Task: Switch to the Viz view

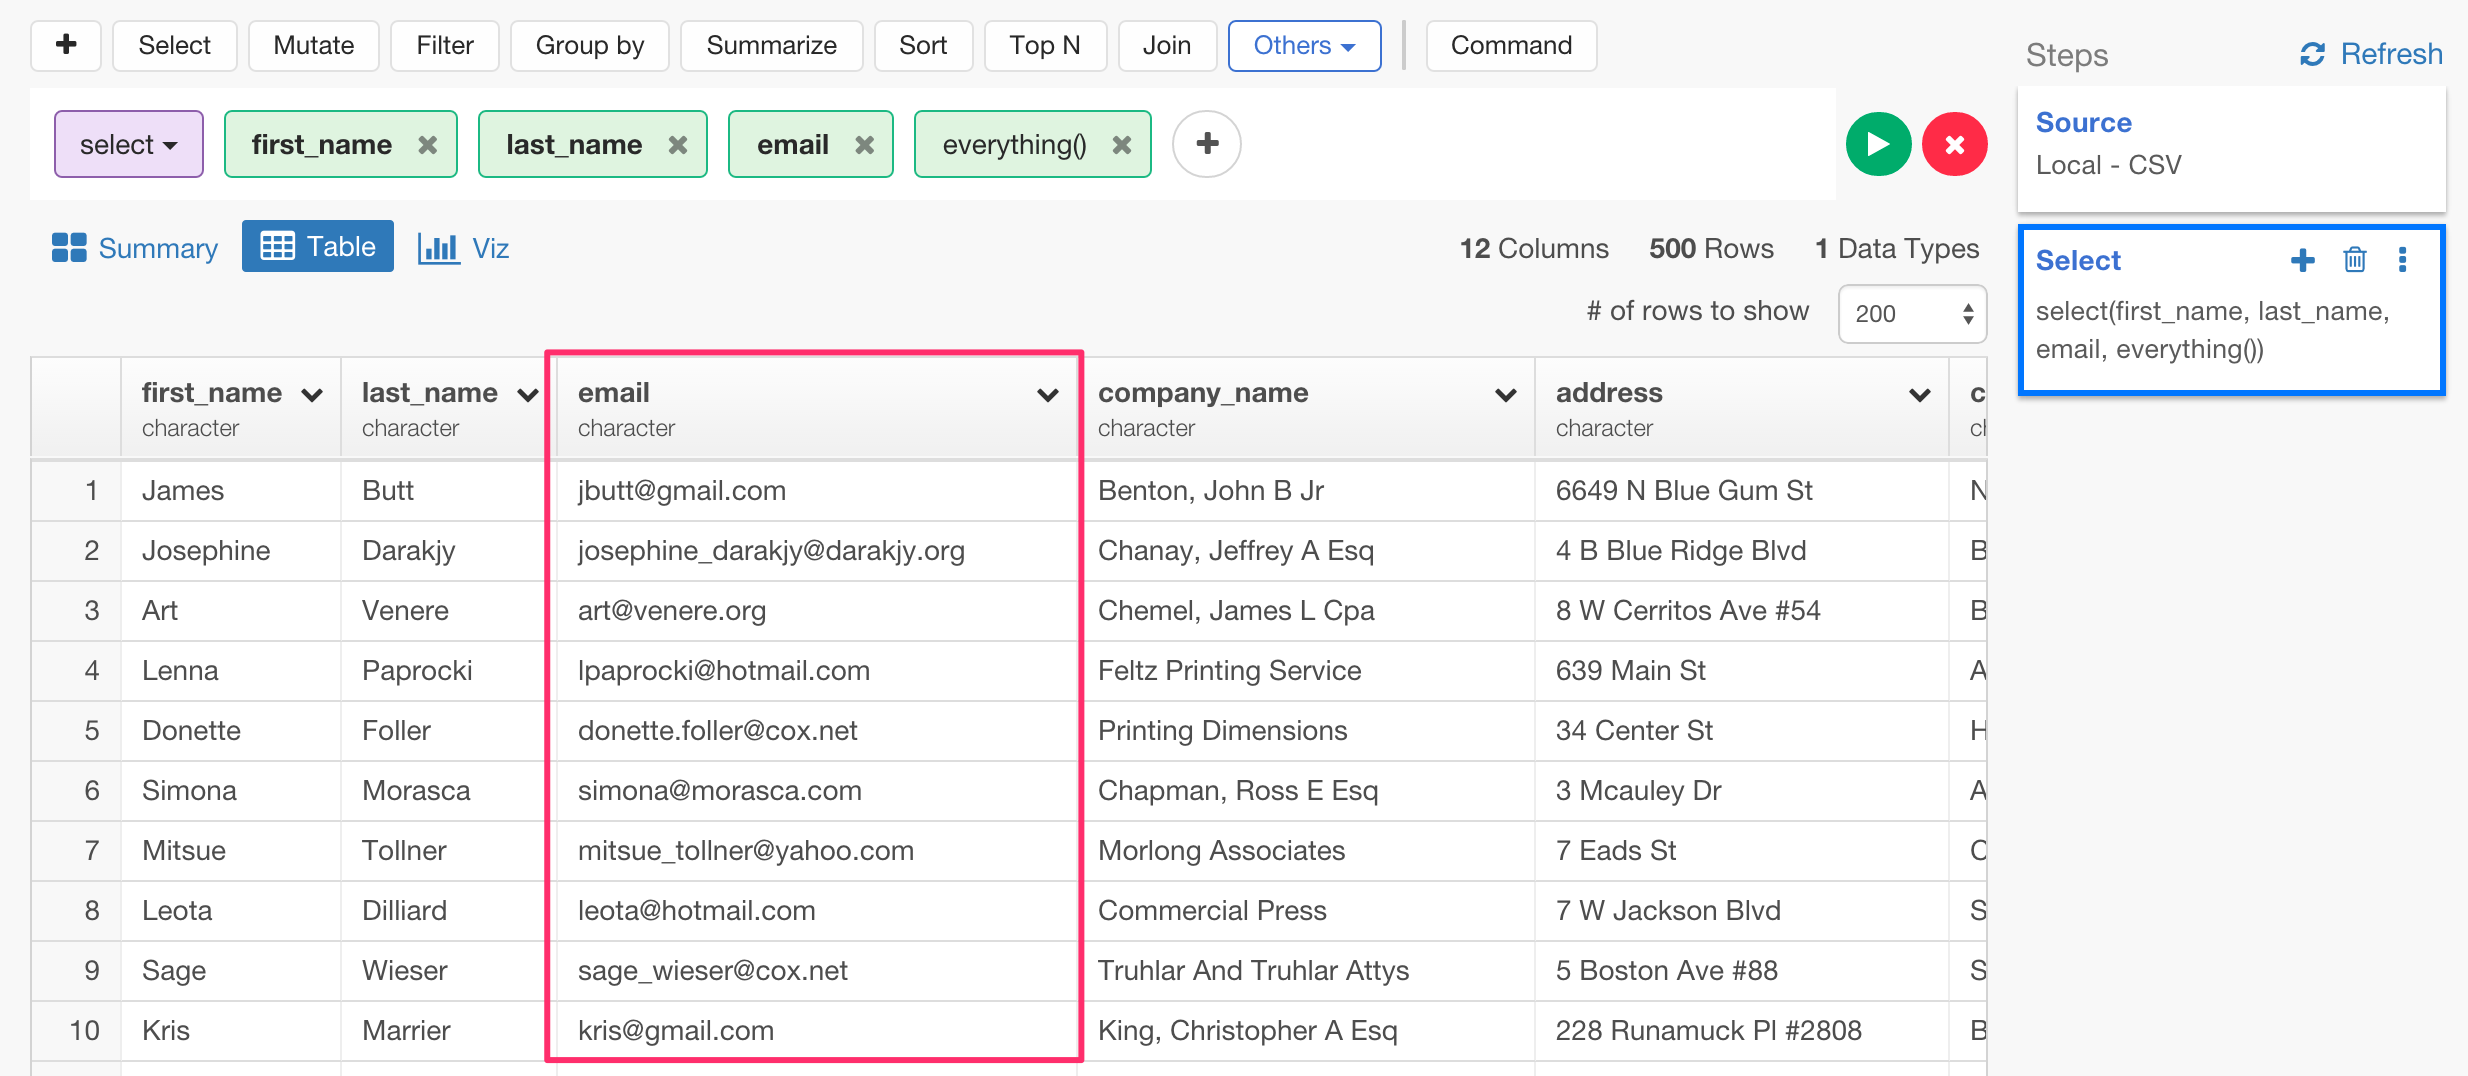Action: [463, 247]
